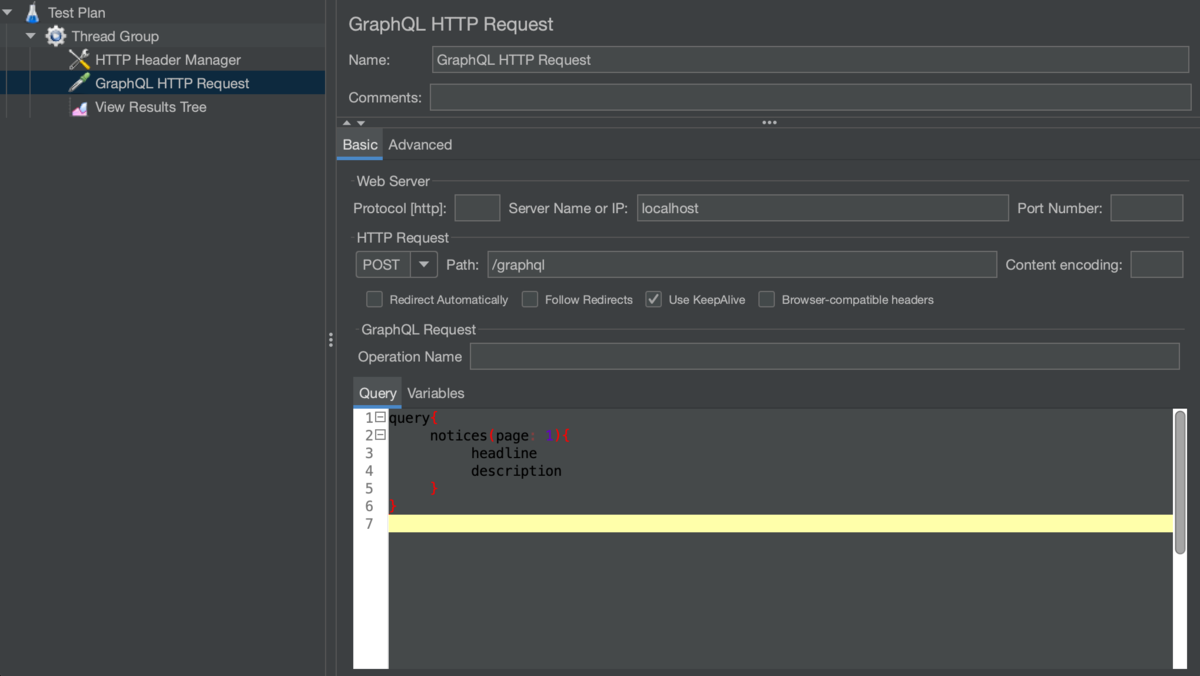Open the Variables tab
This screenshot has height=676, width=1200.
pos(436,393)
